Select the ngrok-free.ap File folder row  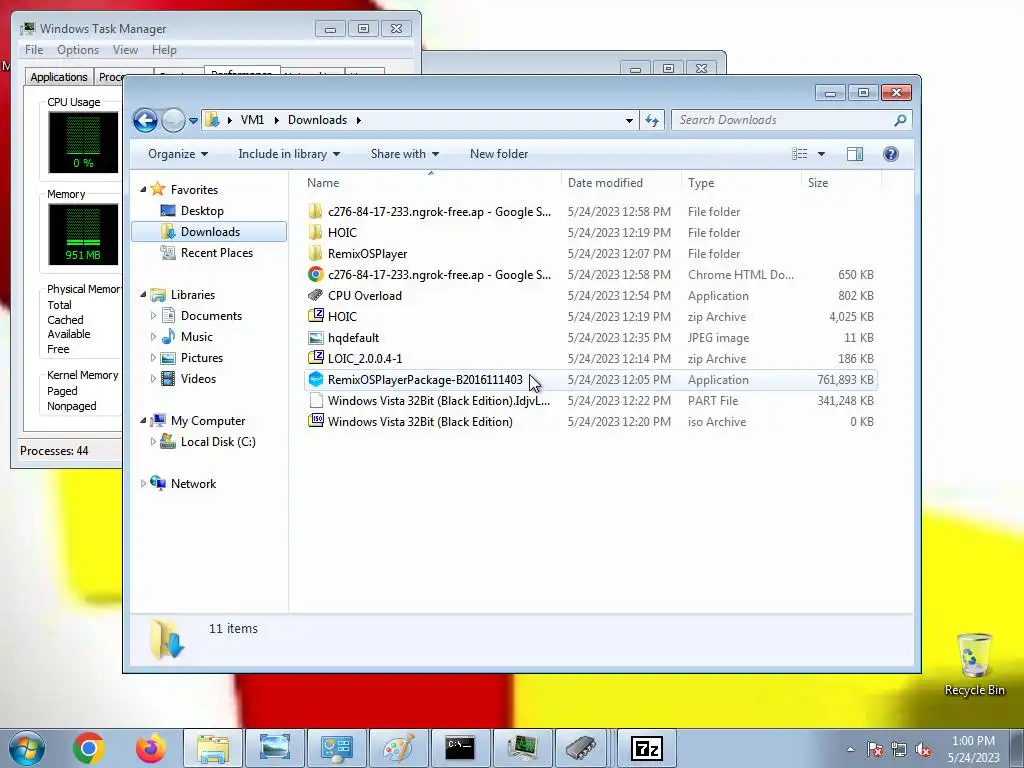tap(590, 212)
